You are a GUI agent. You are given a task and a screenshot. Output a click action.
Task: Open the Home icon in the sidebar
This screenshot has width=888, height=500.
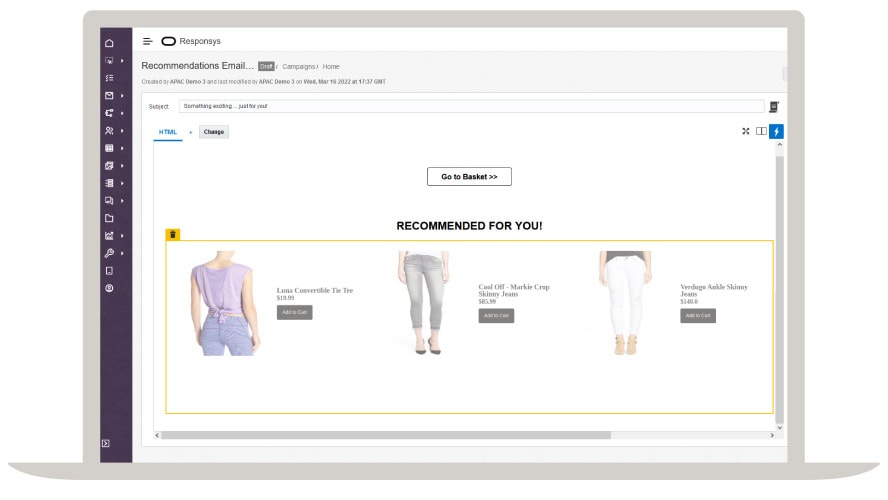coord(109,43)
